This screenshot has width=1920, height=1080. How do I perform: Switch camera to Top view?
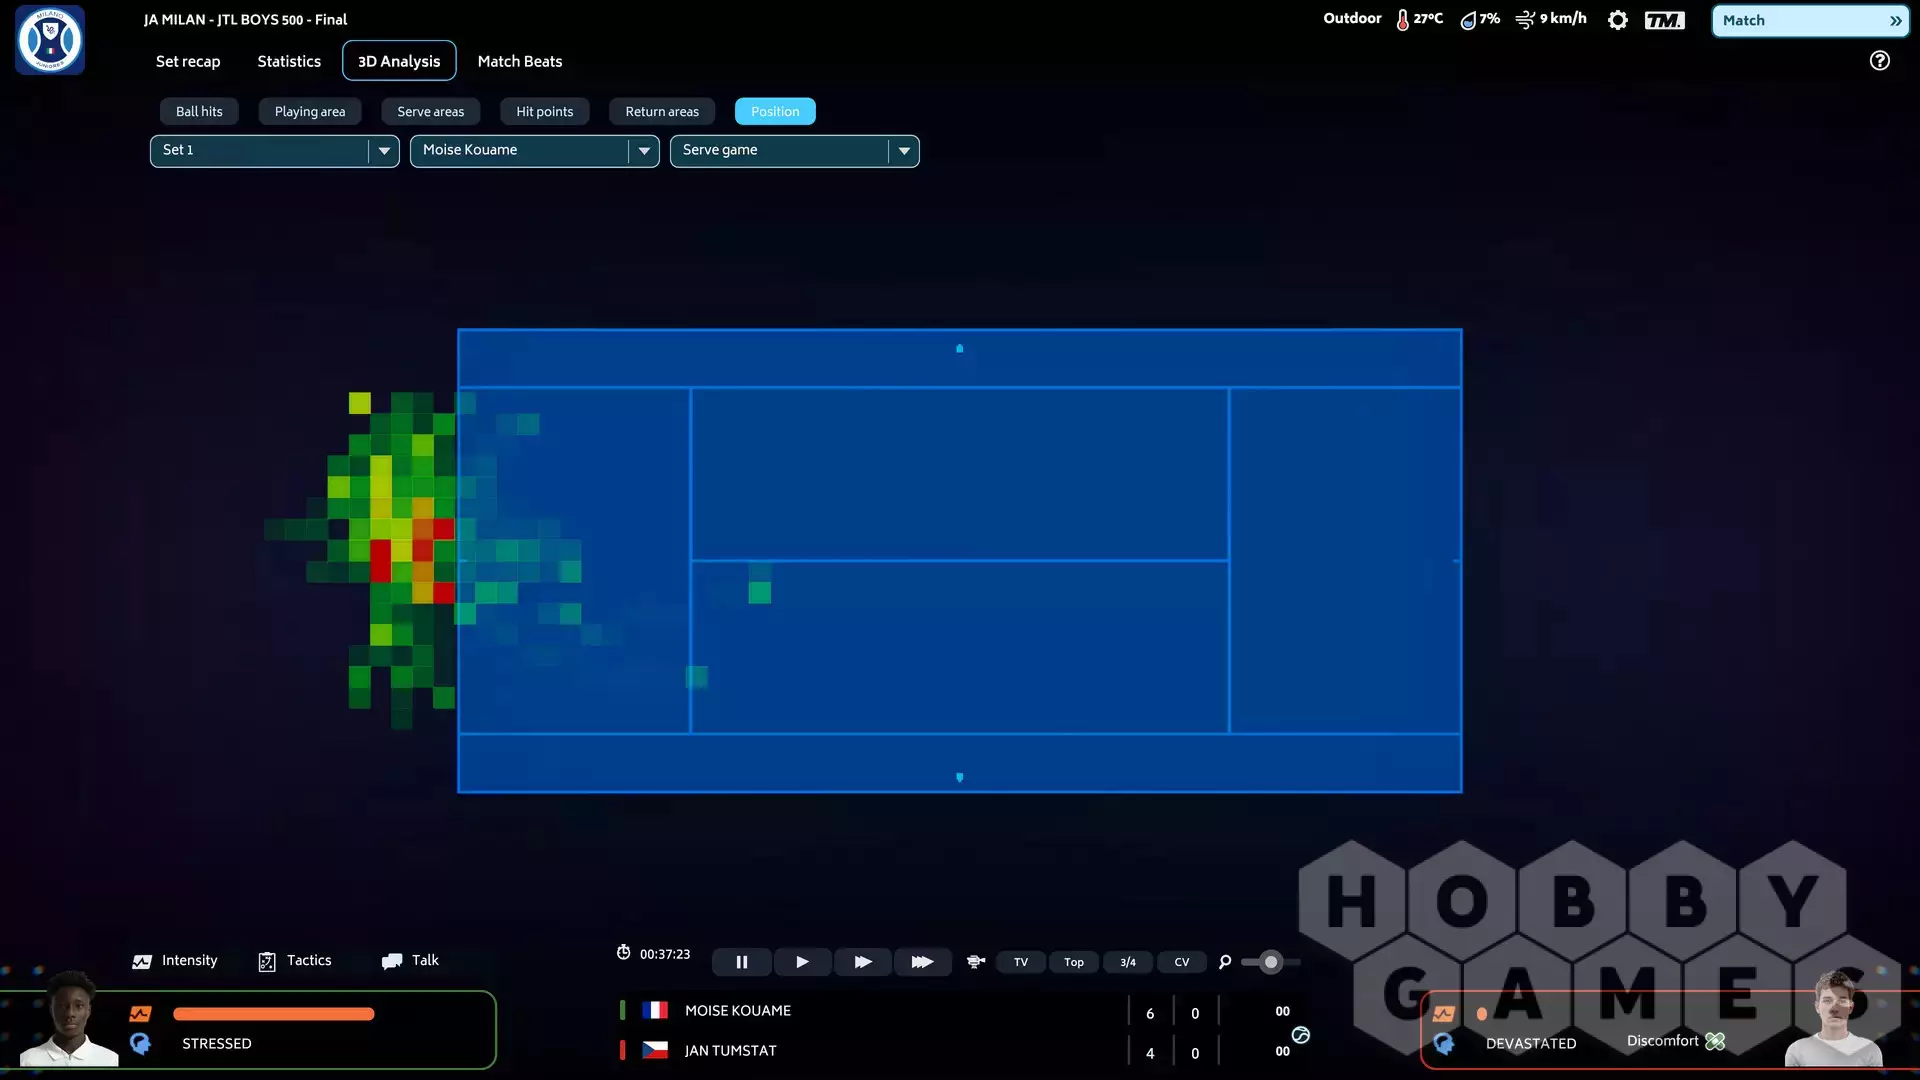coord(1074,962)
